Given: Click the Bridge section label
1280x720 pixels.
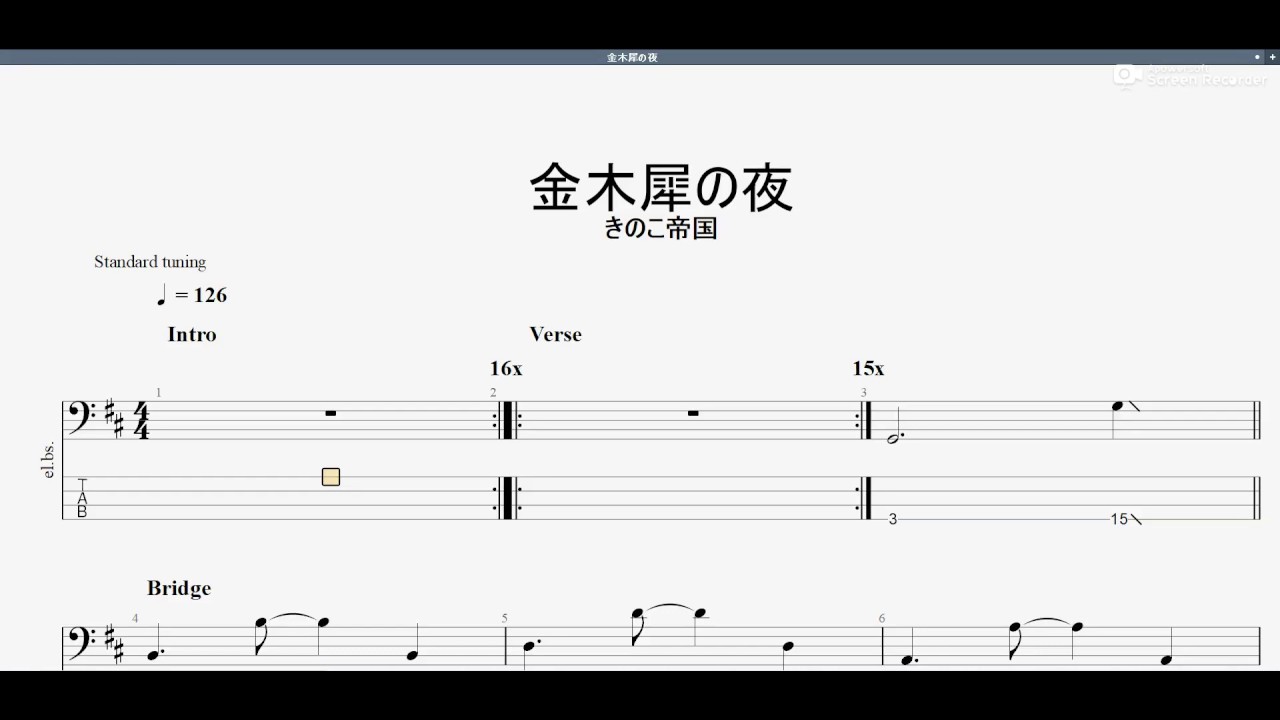Looking at the screenshot, I should point(179,588).
